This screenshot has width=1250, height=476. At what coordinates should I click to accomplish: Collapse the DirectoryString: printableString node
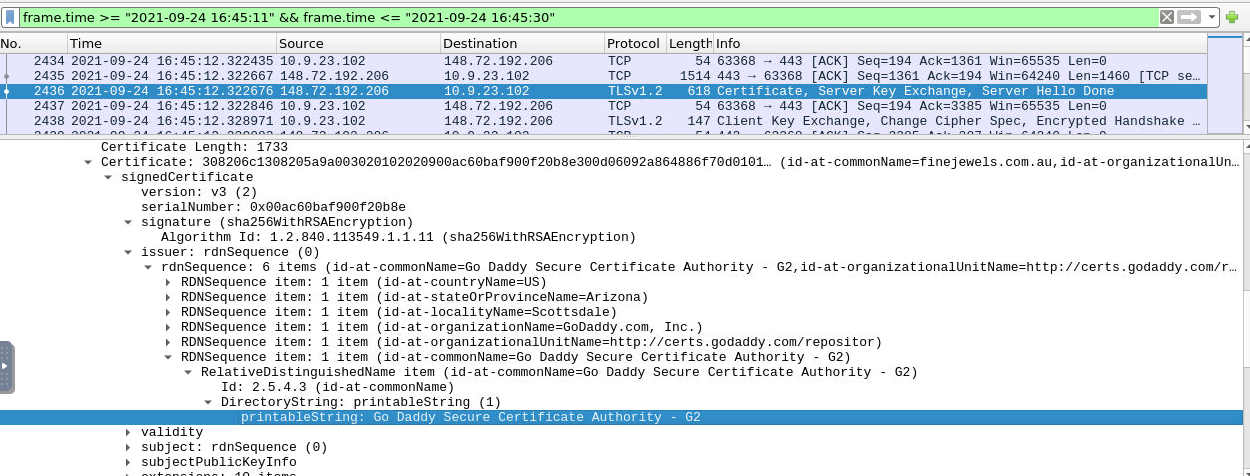click(x=209, y=402)
